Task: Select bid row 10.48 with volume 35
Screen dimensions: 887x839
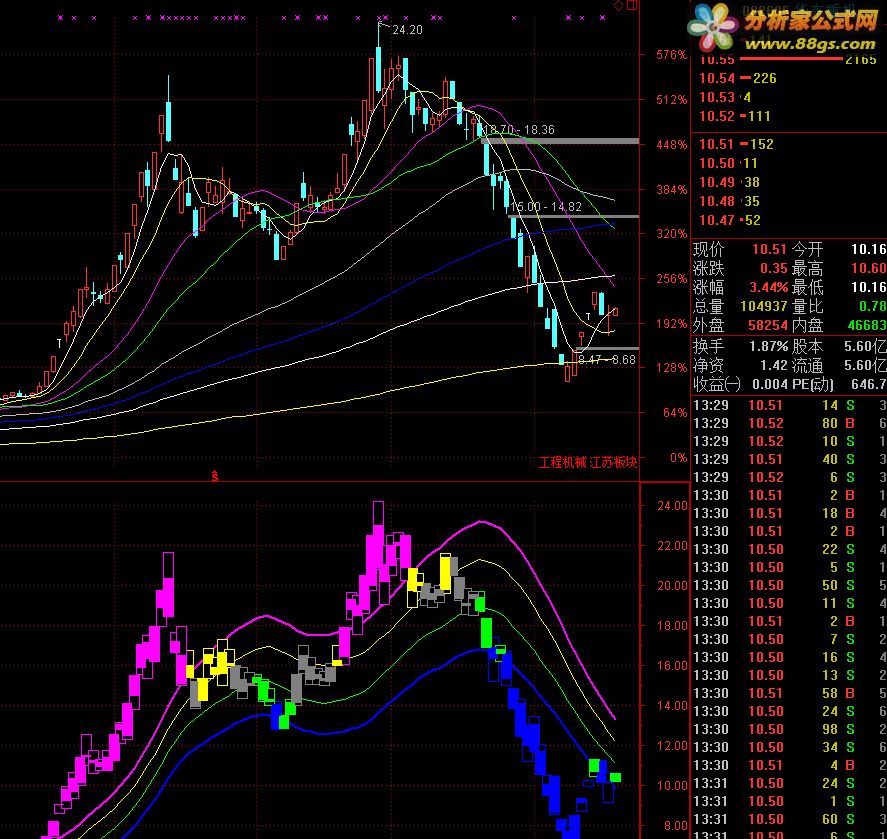Action: click(x=729, y=201)
